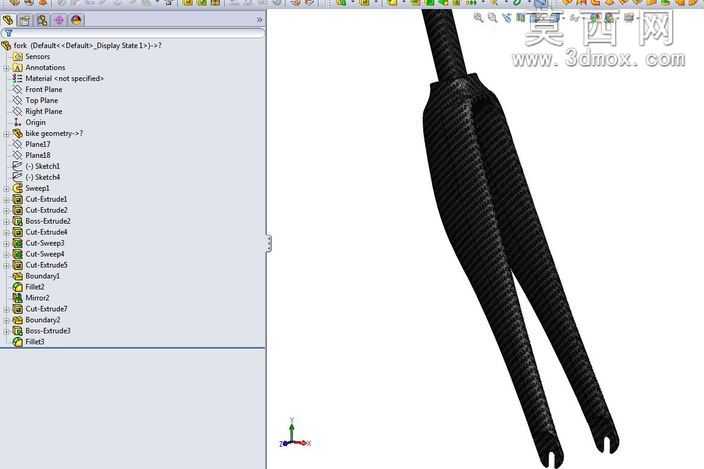
Task: Expand the Cut-Extrude5 feature
Action: pos(6,265)
